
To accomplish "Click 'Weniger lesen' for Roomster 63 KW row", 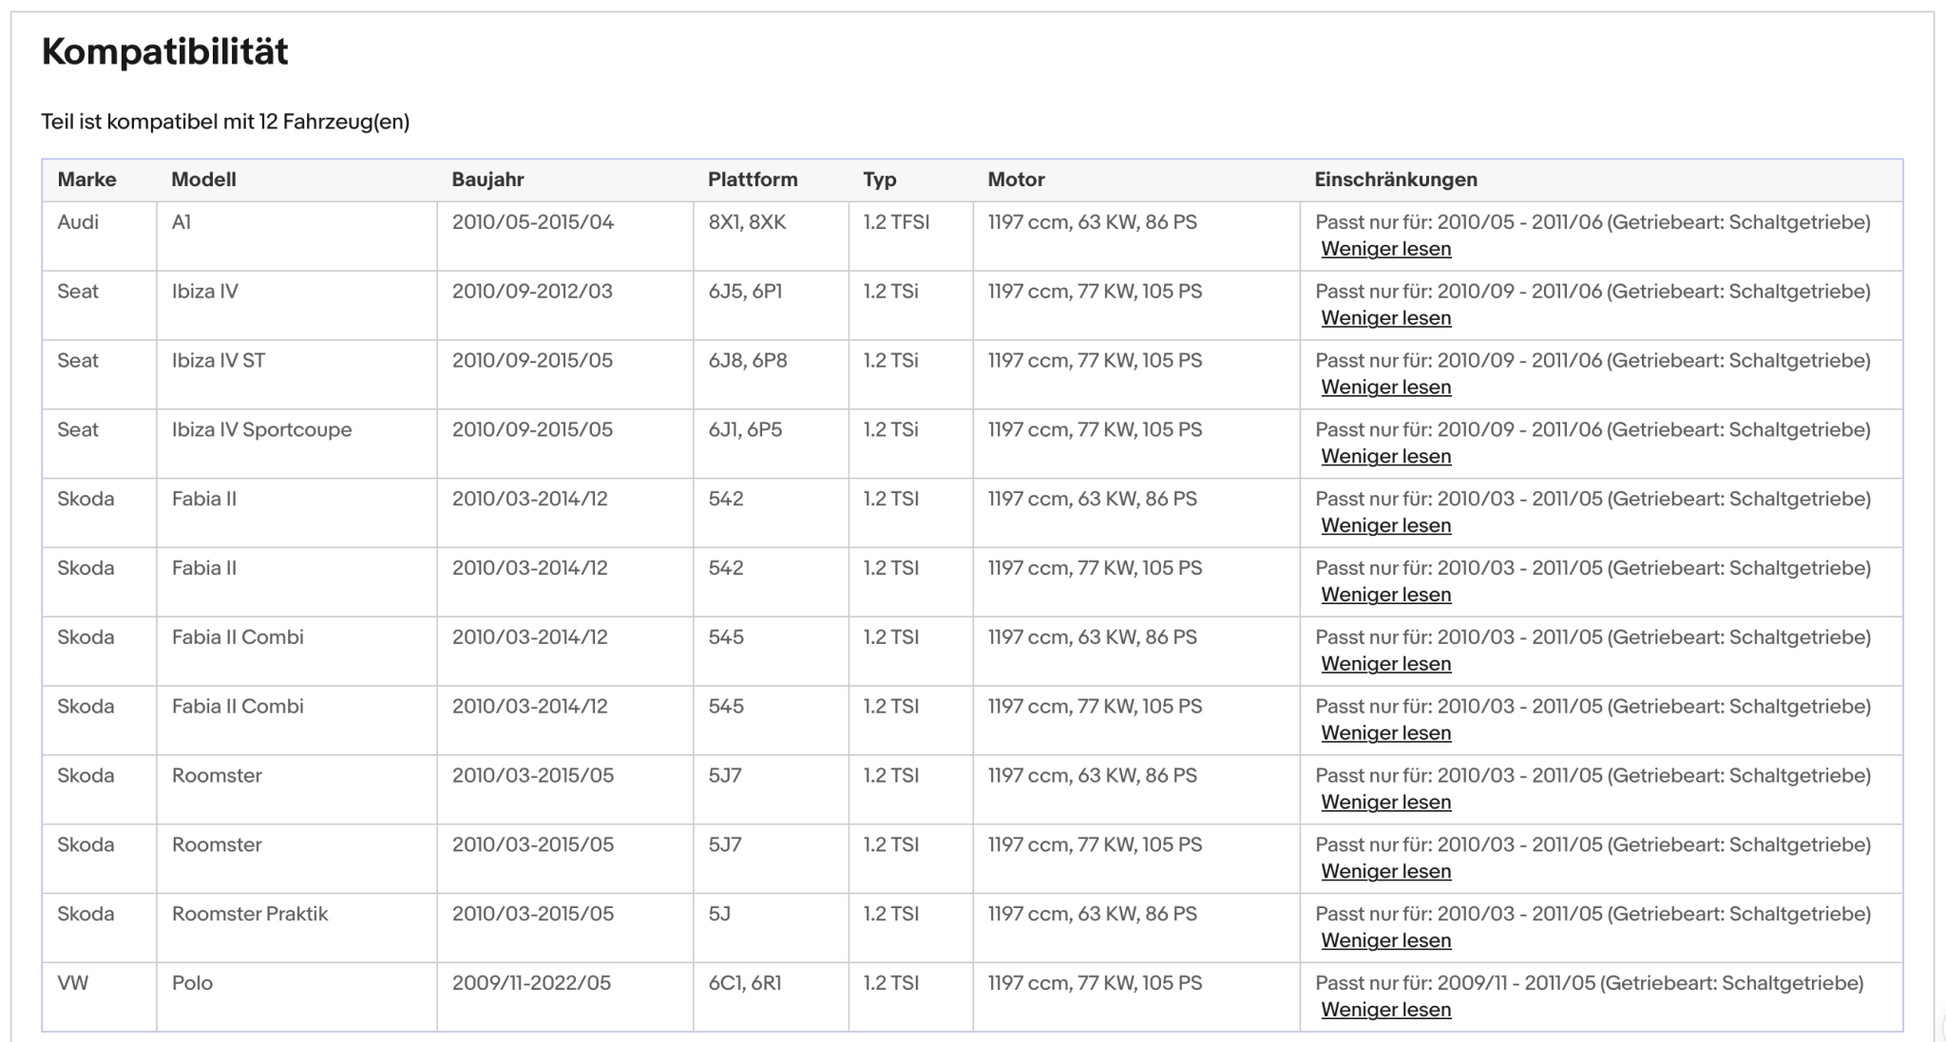I will (1385, 802).
